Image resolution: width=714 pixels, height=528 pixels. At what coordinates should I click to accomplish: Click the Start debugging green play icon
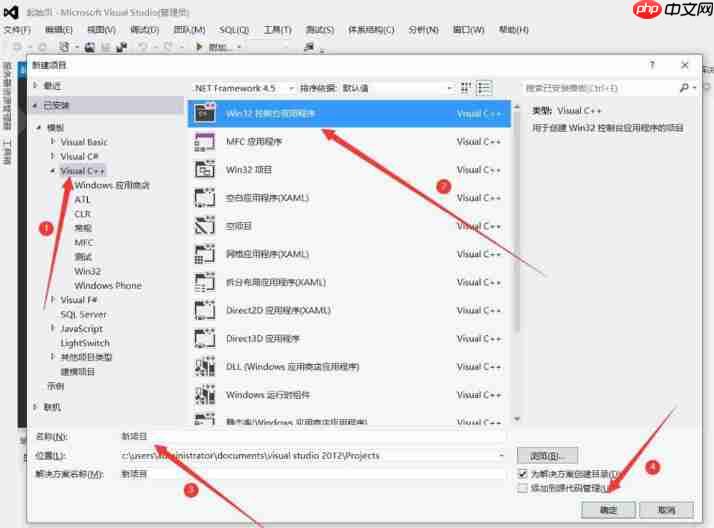click(199, 46)
